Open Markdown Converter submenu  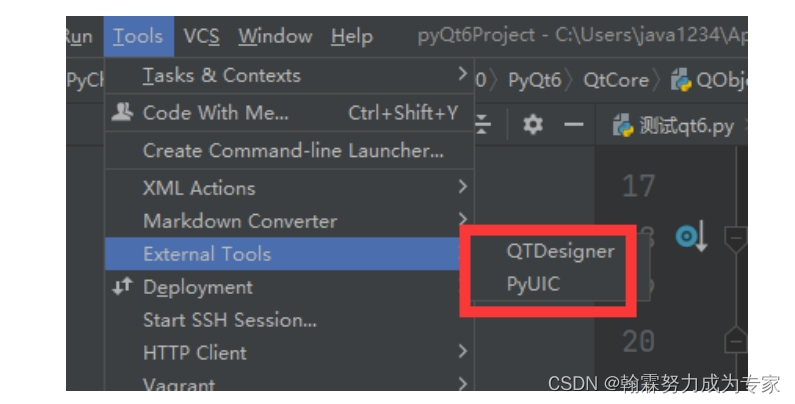[290, 221]
